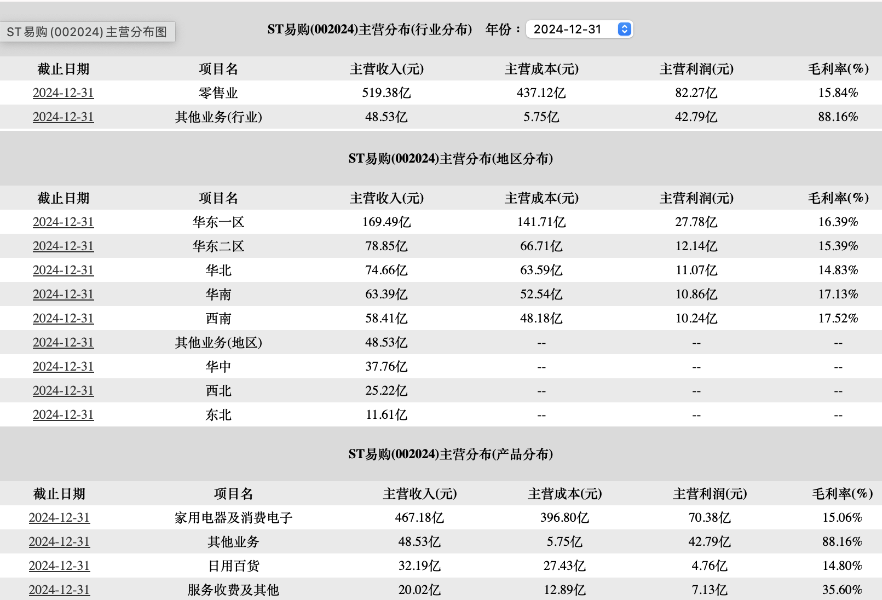Click the 服务收费及其他 product name
Viewport: 882px width, 600px height.
(233, 590)
